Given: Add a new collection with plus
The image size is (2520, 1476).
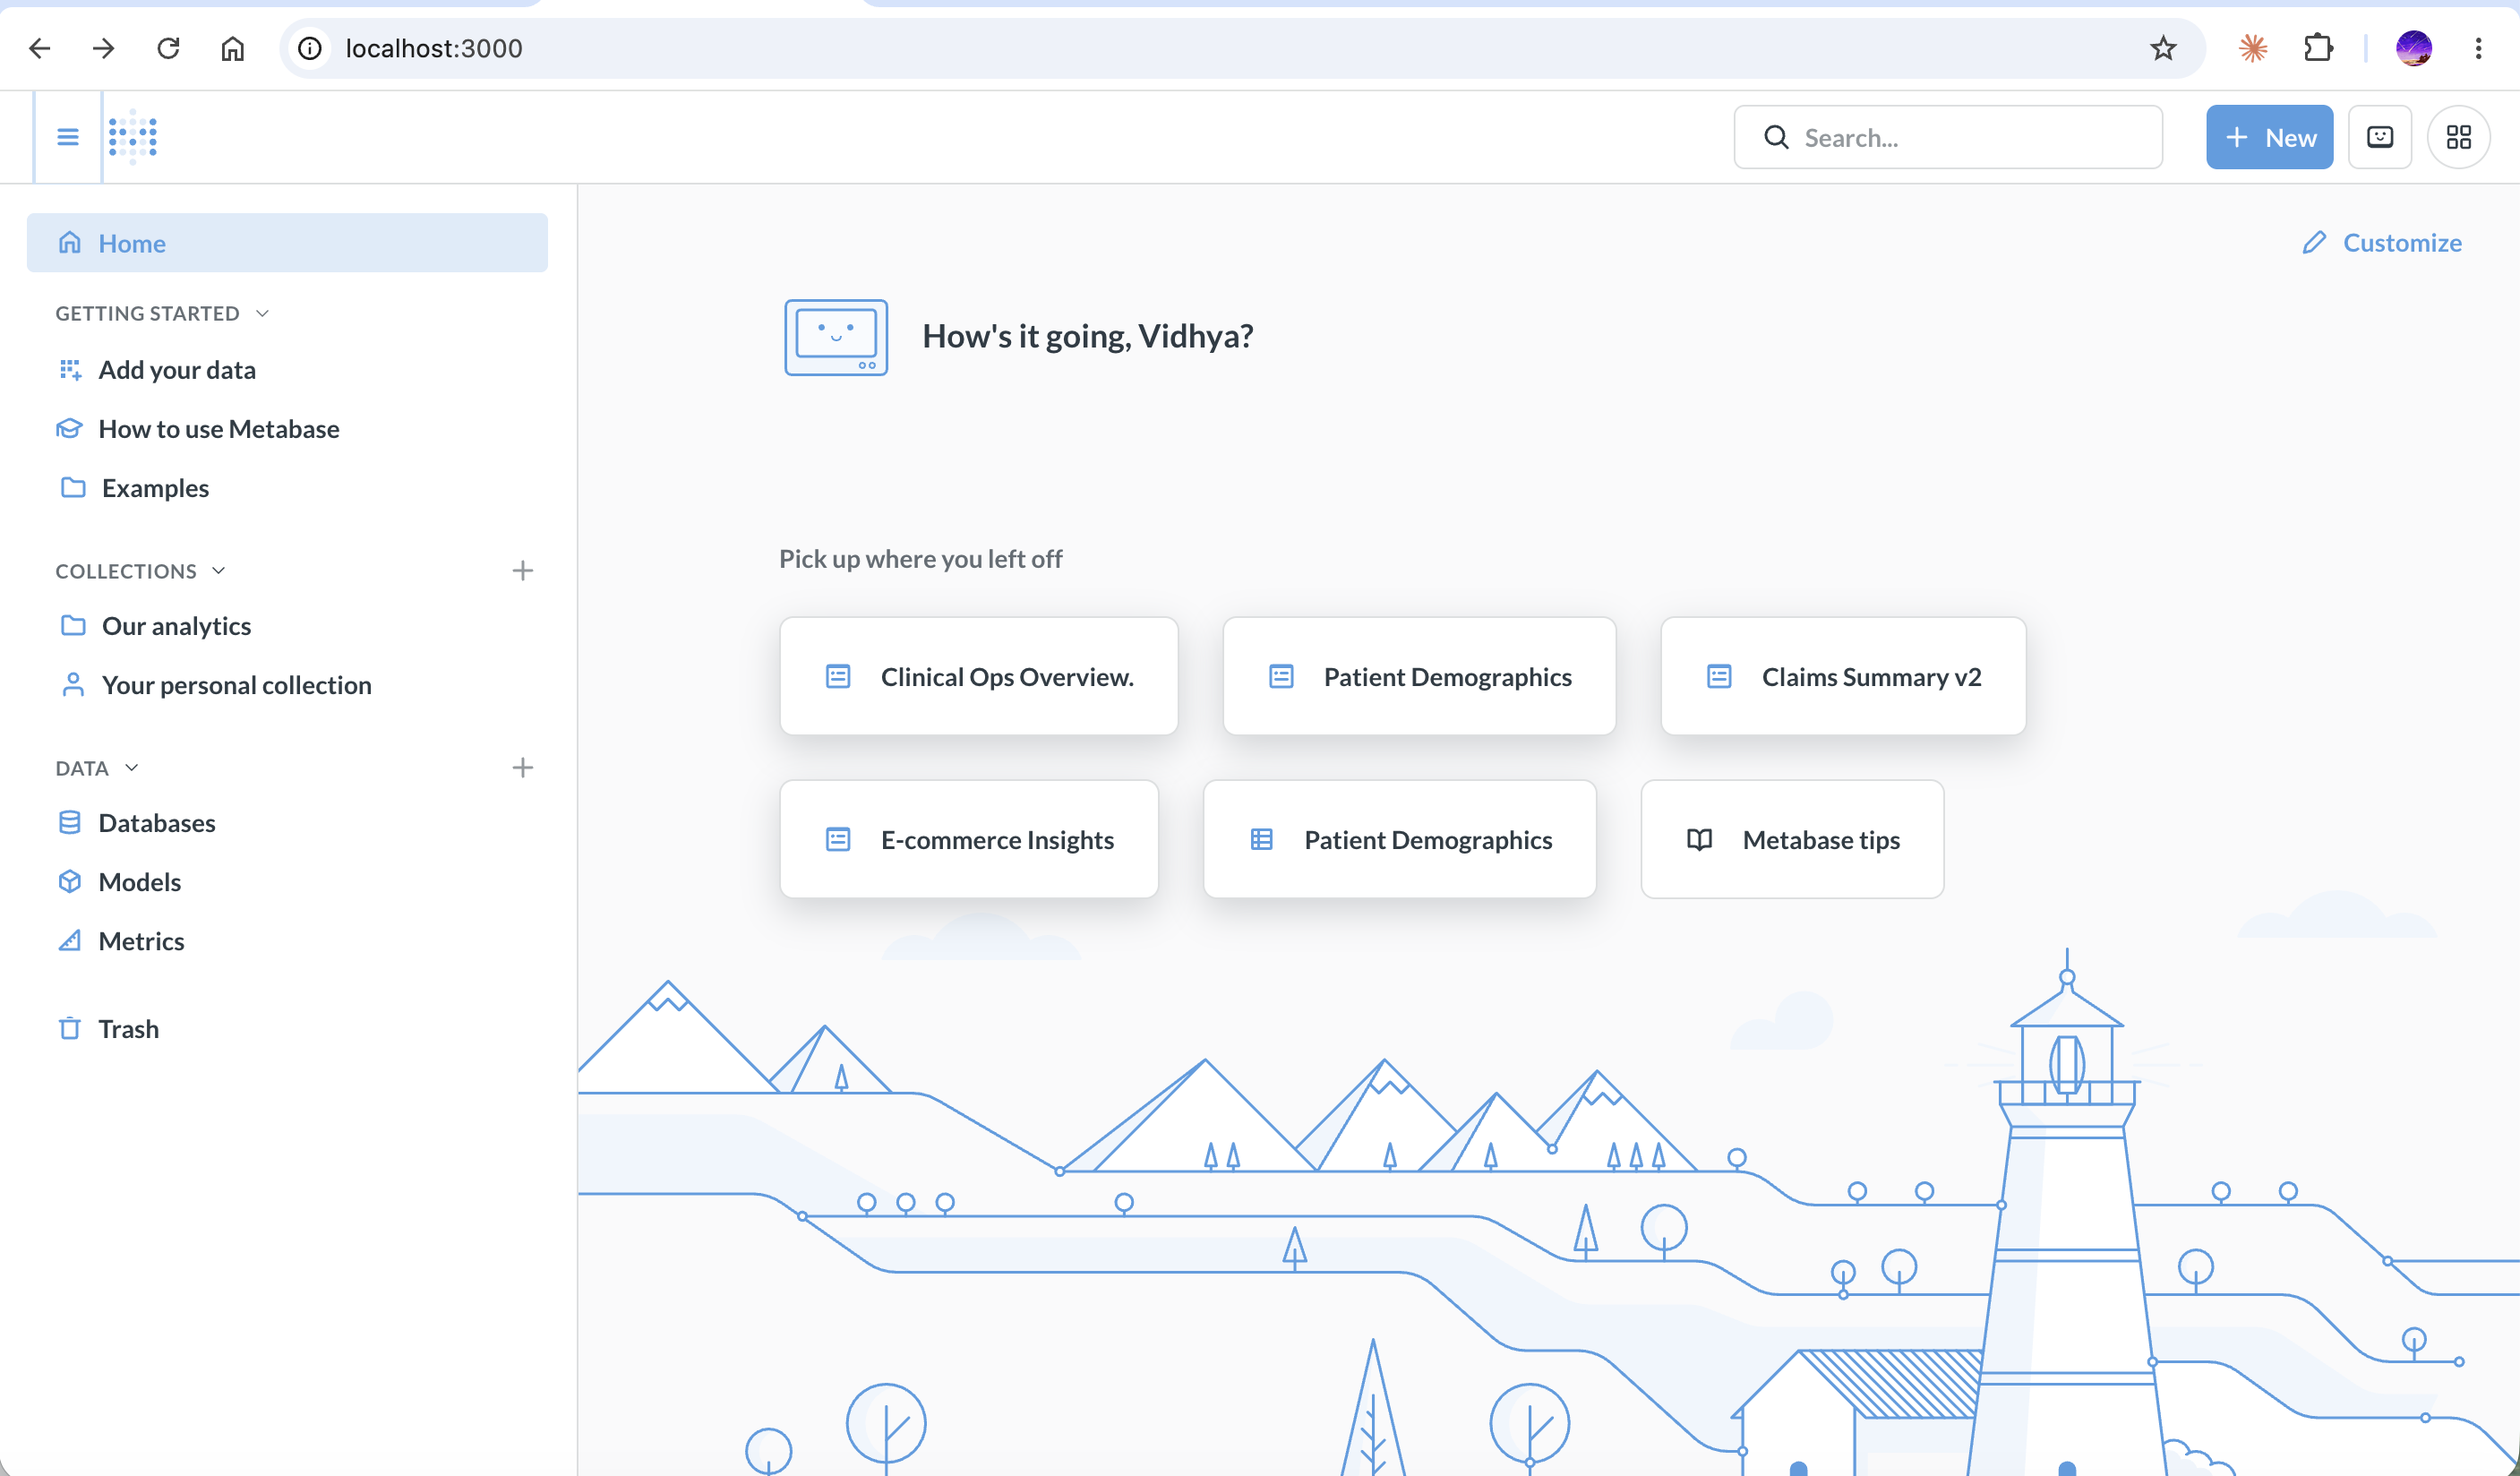Looking at the screenshot, I should click(x=522, y=571).
